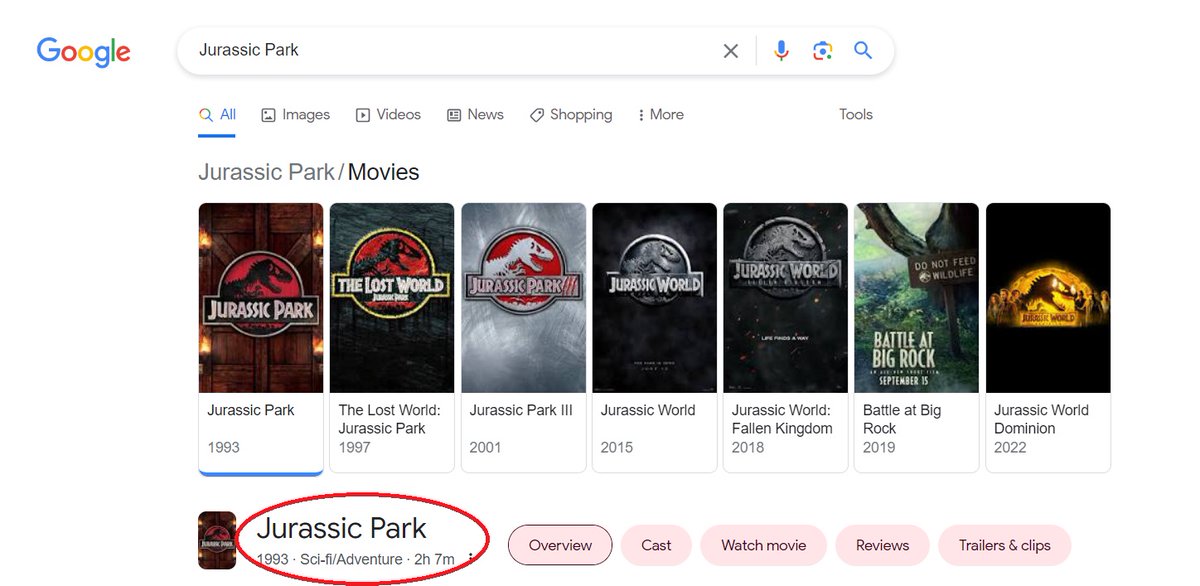Open The Lost World: Jurassic Park poster
Image resolution: width=1200 pixels, height=586 pixels.
click(392, 298)
